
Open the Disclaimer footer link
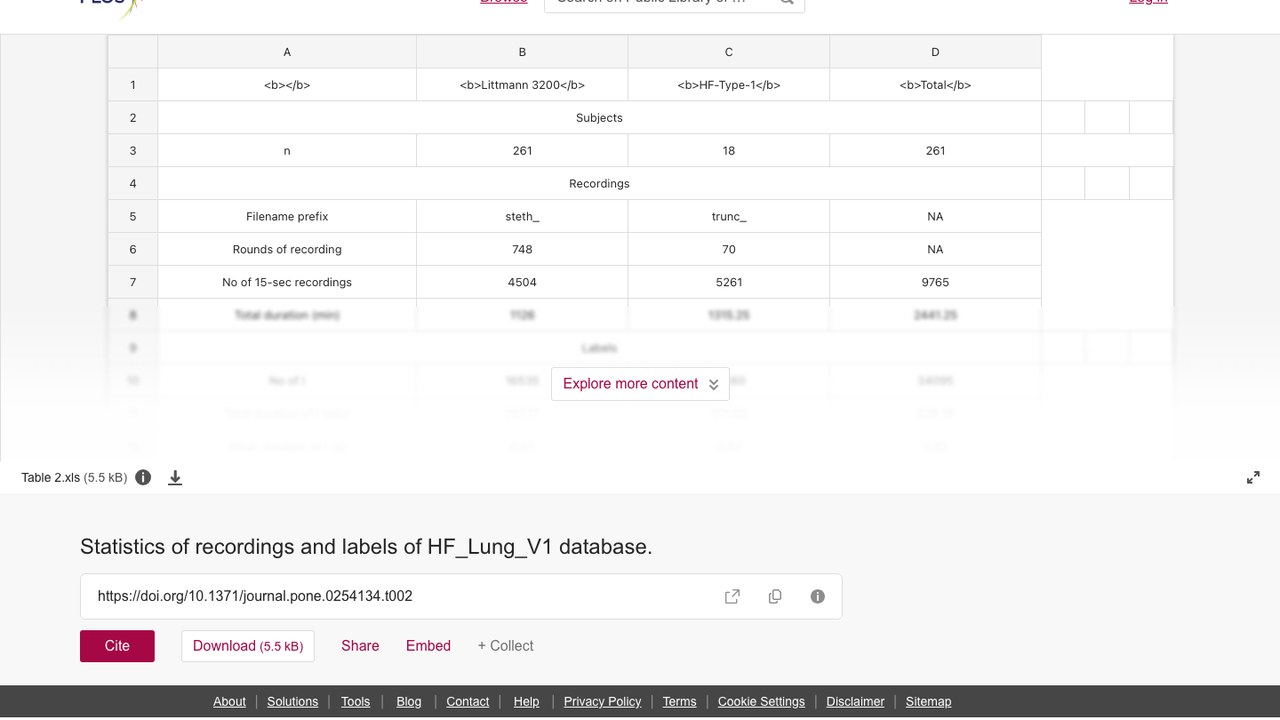[x=855, y=701]
